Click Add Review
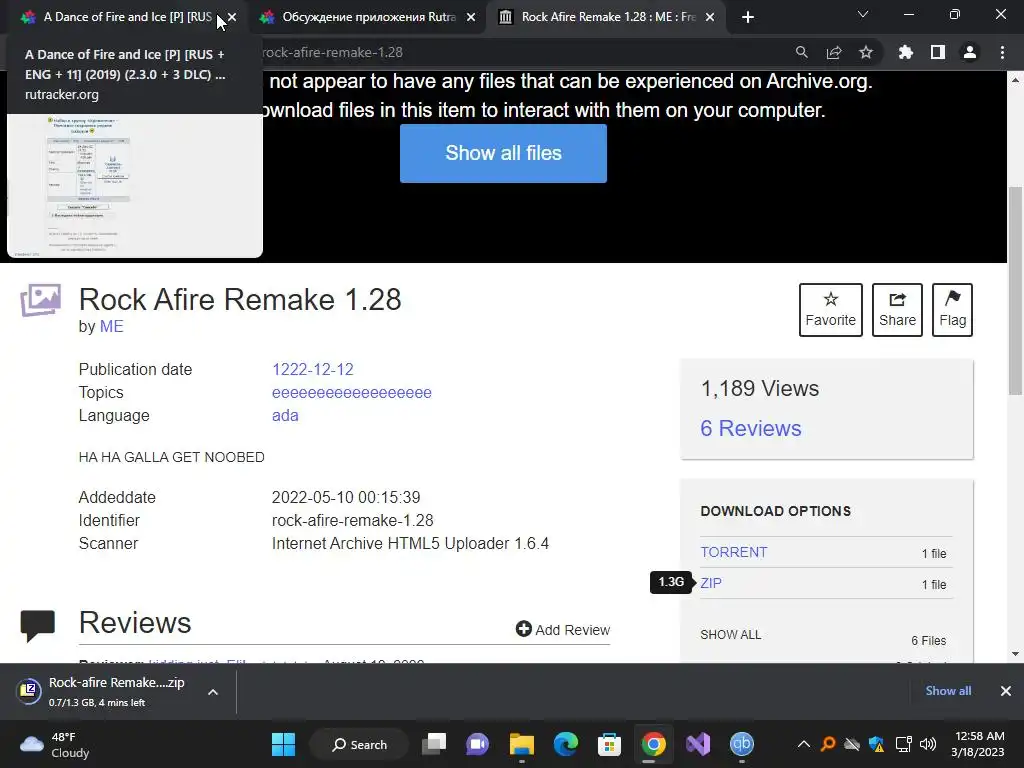1024x768 pixels. click(562, 630)
